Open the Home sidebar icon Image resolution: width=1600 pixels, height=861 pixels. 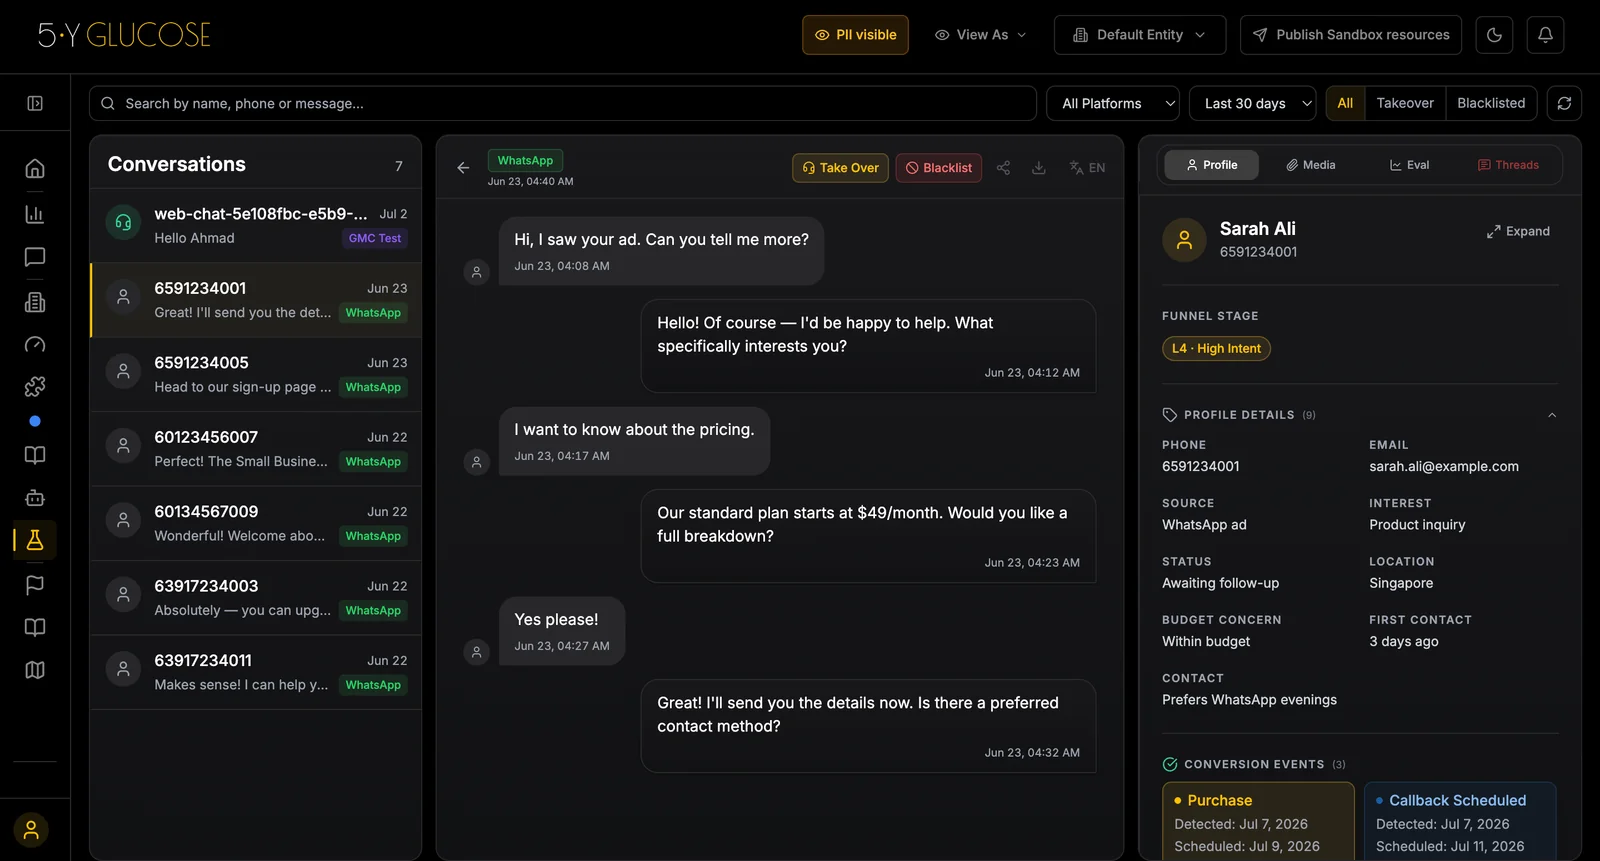[x=35, y=168]
